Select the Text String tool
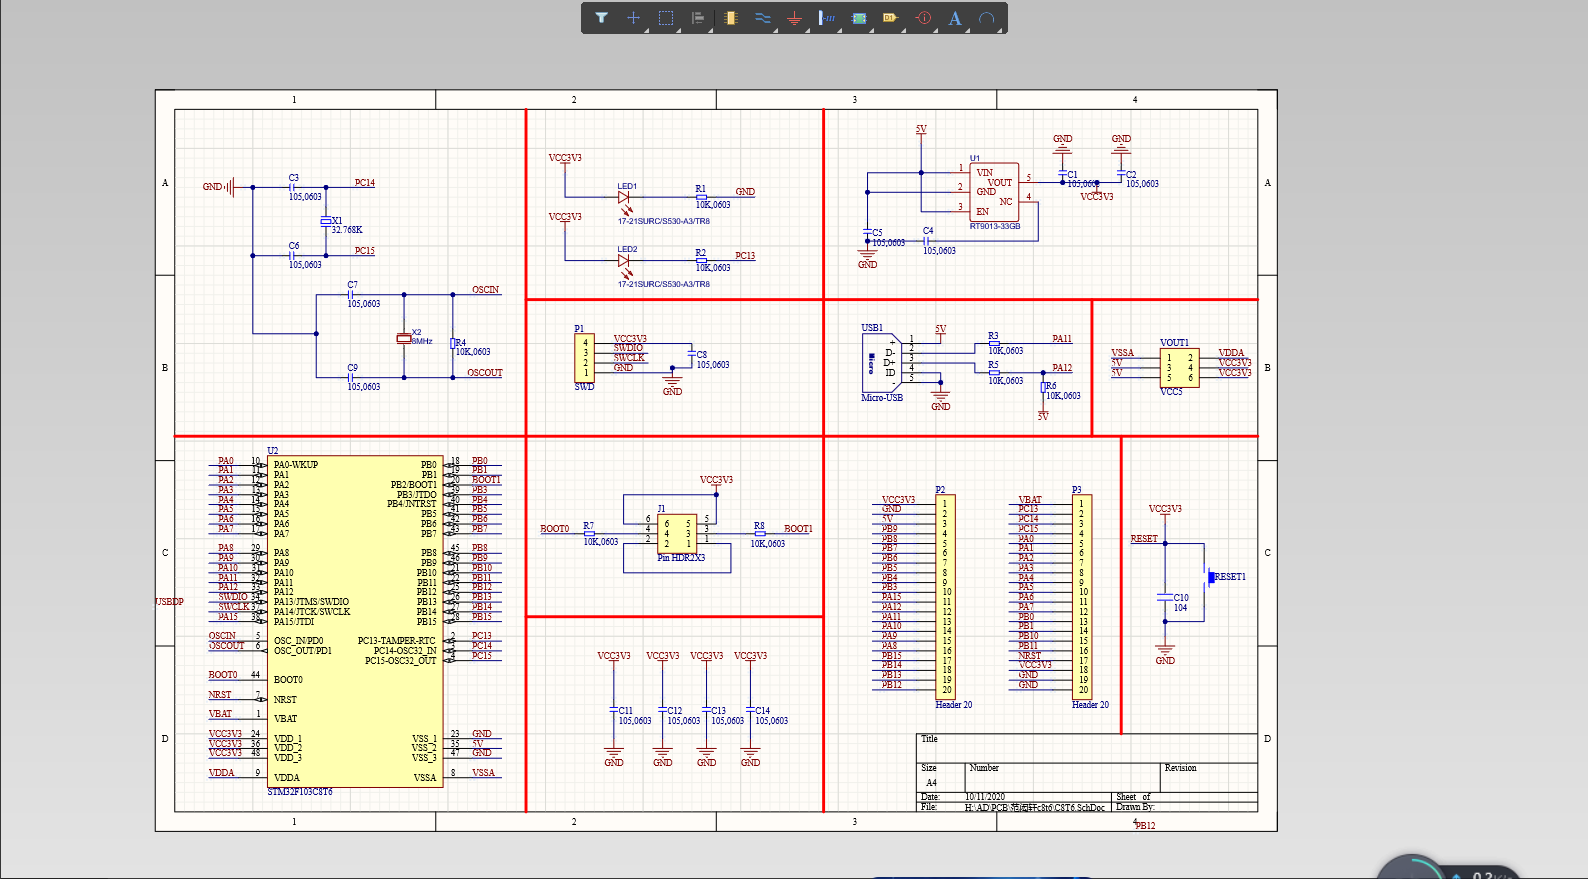 955,18
